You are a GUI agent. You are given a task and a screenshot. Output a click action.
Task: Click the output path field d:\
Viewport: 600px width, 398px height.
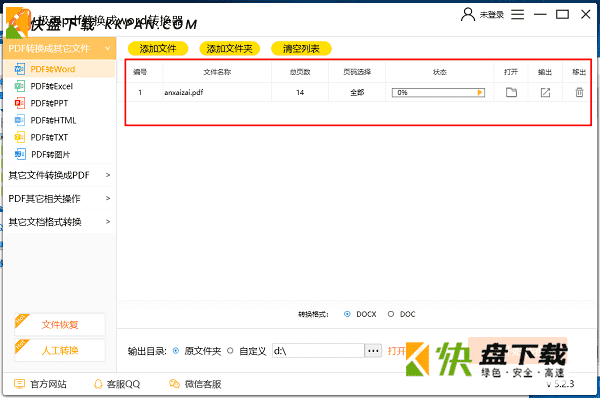pyautogui.click(x=318, y=351)
